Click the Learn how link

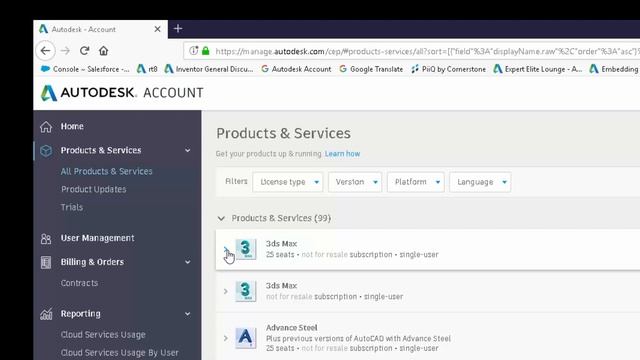pos(342,154)
